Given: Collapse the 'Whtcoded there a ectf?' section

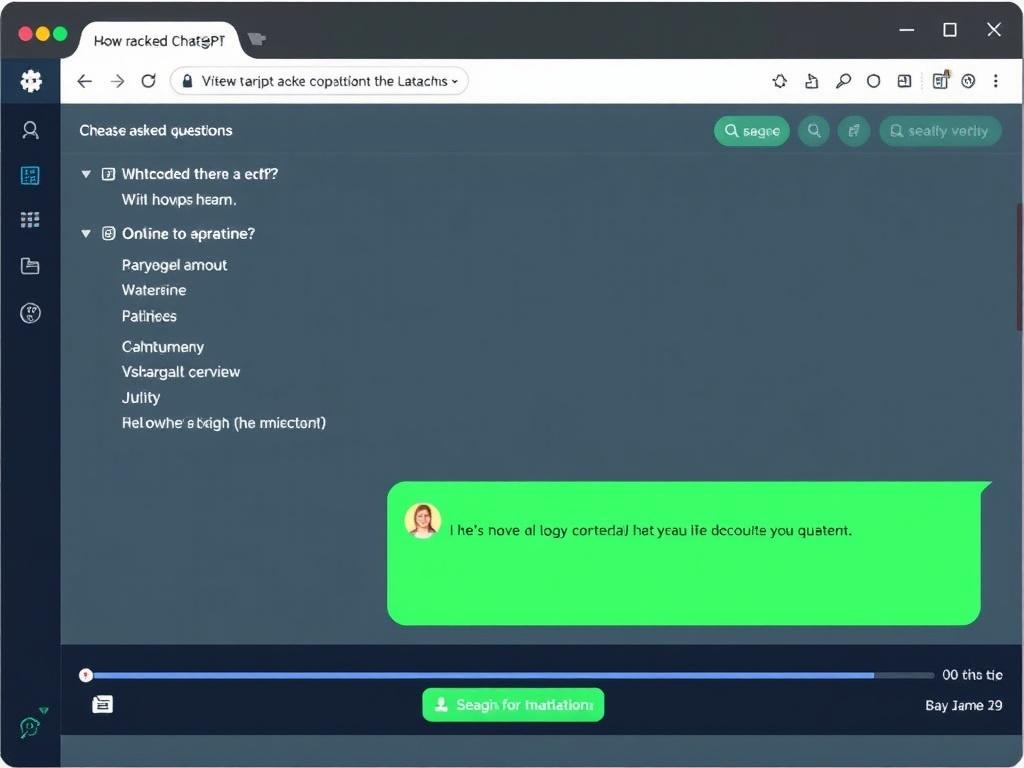Looking at the screenshot, I should click(x=86, y=173).
